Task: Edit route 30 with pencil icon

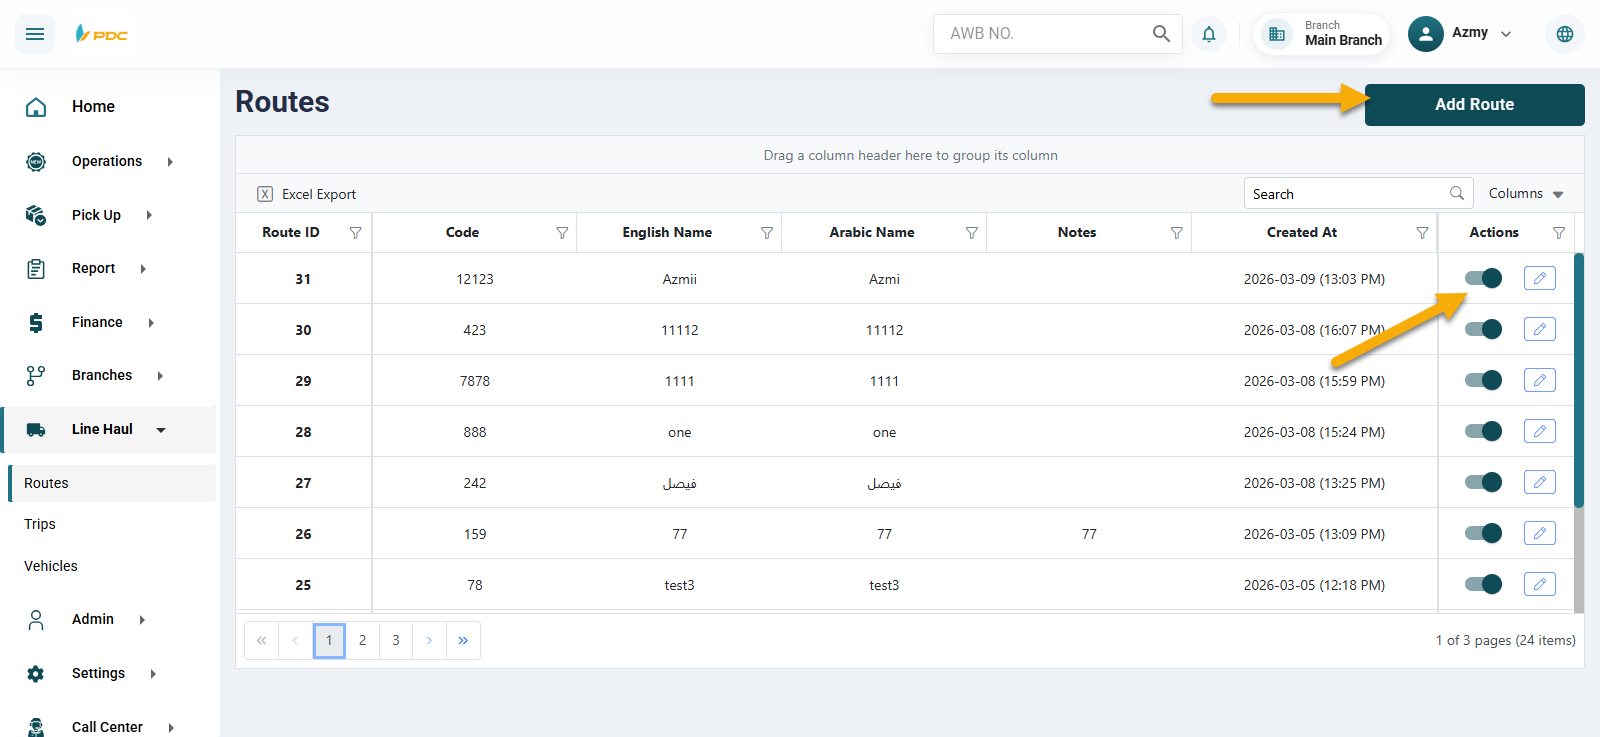Action: coord(1540,329)
